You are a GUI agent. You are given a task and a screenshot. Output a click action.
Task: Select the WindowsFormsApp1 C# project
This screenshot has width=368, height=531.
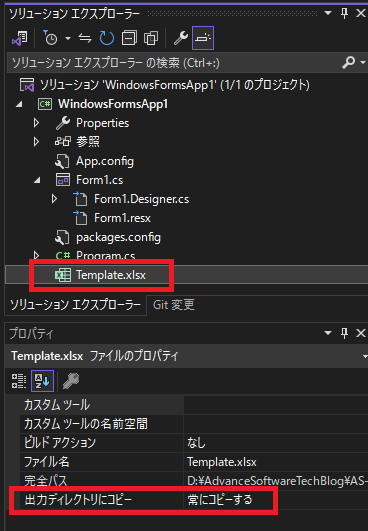pos(113,104)
